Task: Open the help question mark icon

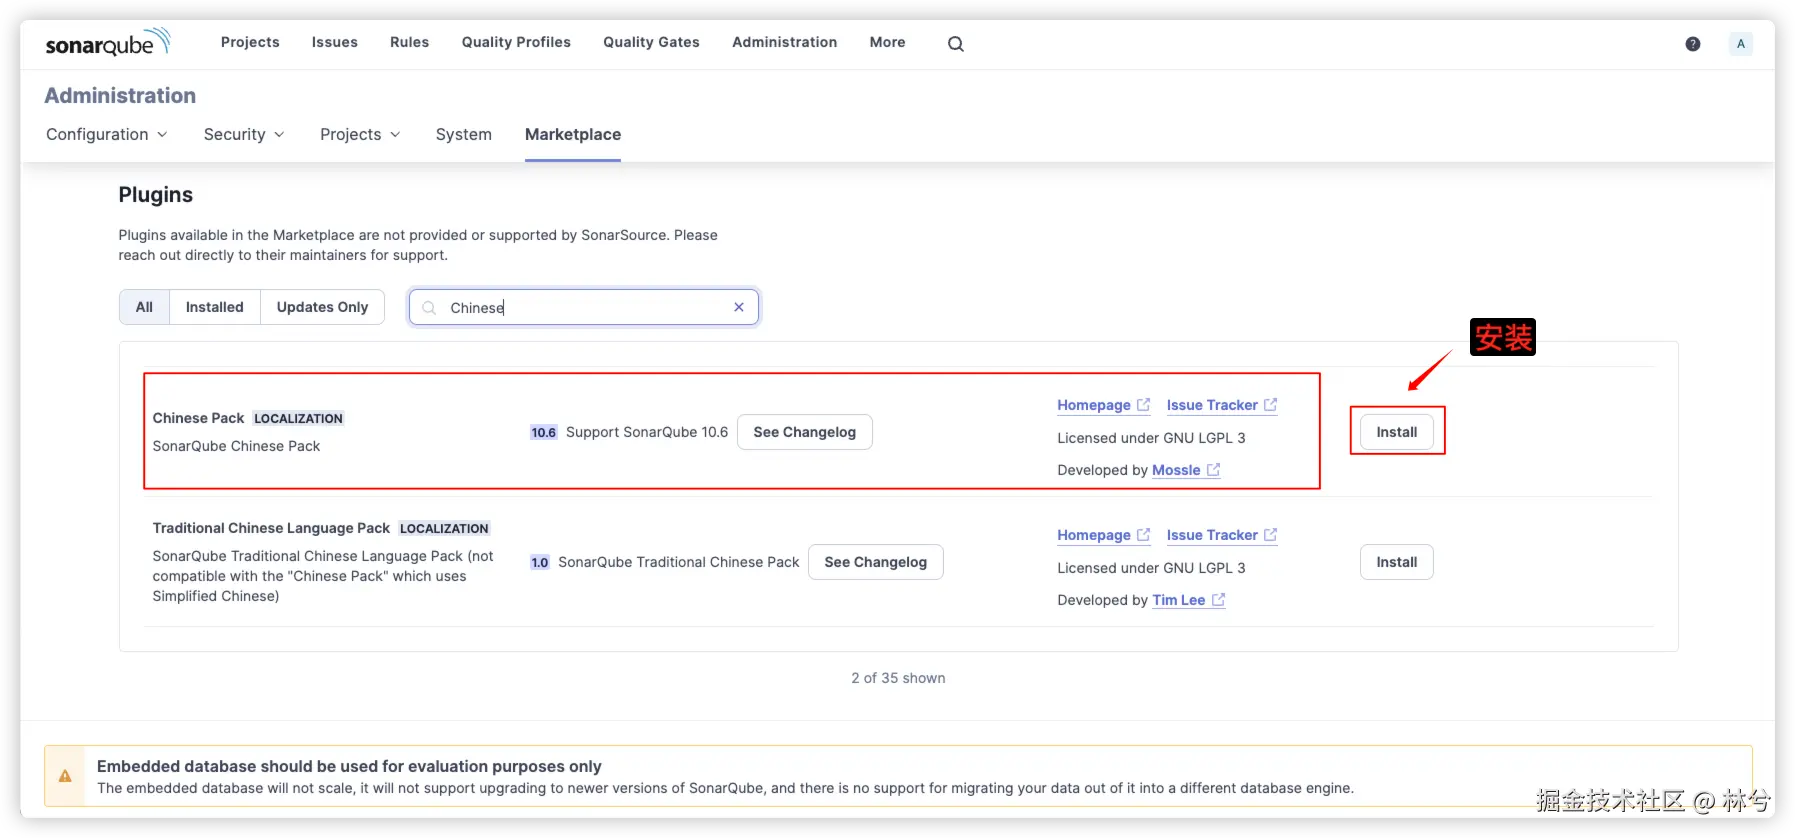Action: pos(1693,44)
